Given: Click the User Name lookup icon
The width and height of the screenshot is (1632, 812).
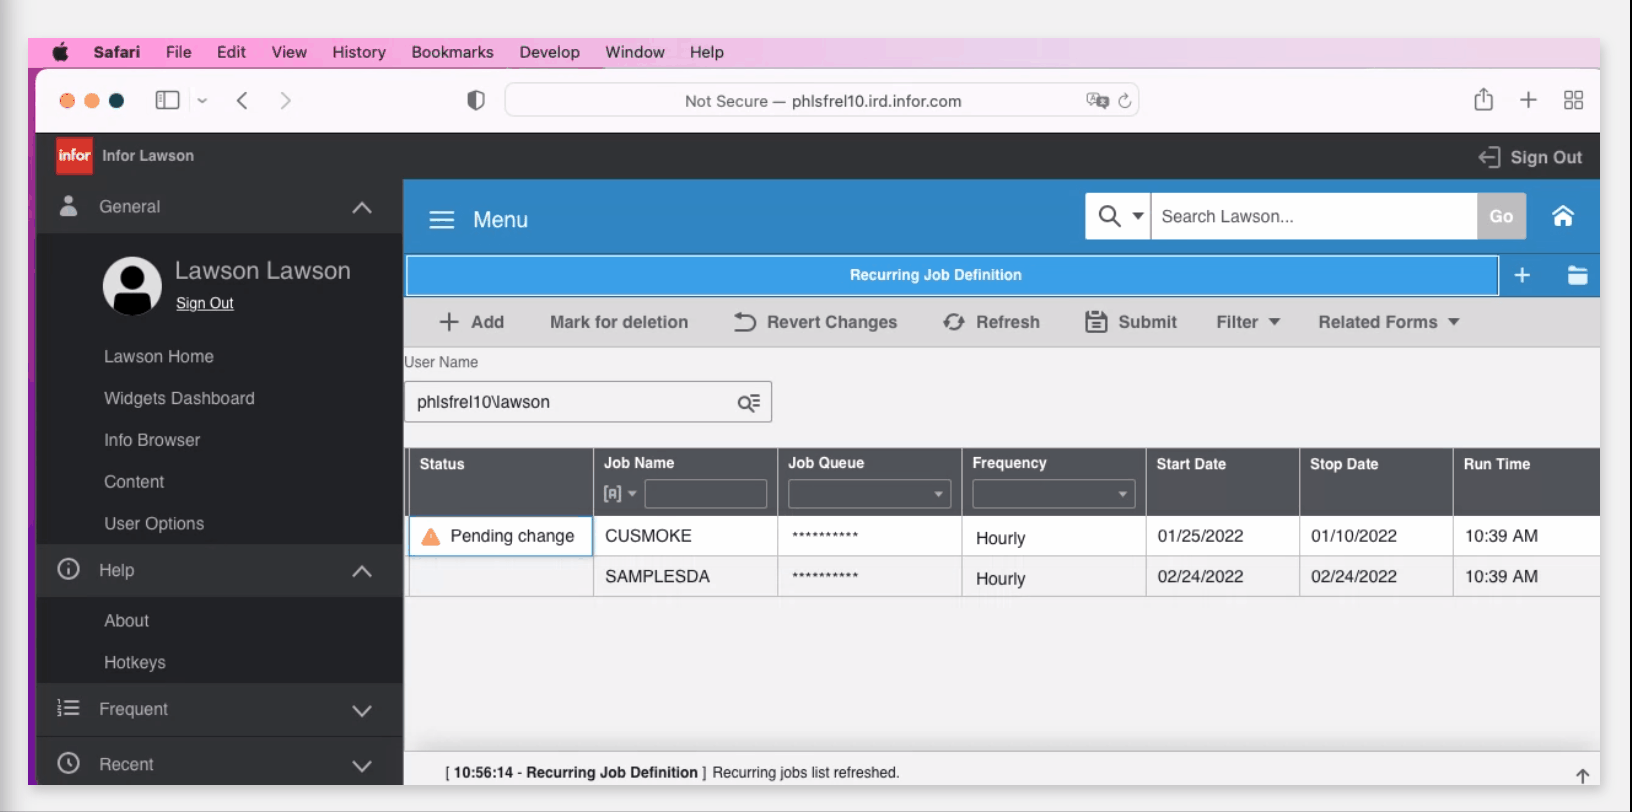Looking at the screenshot, I should [749, 402].
